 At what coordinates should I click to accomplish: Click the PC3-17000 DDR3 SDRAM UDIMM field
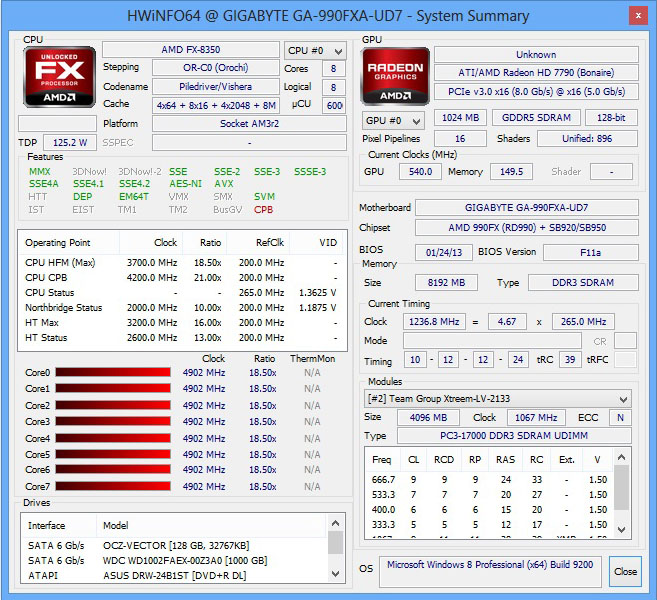[x=514, y=435]
